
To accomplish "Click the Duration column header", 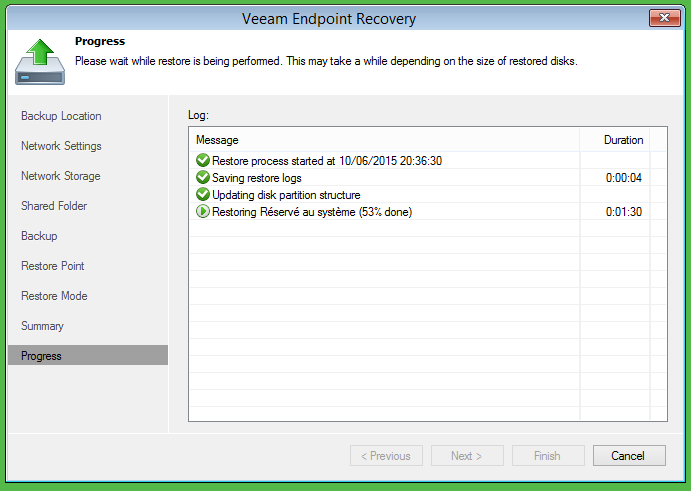I will point(615,140).
